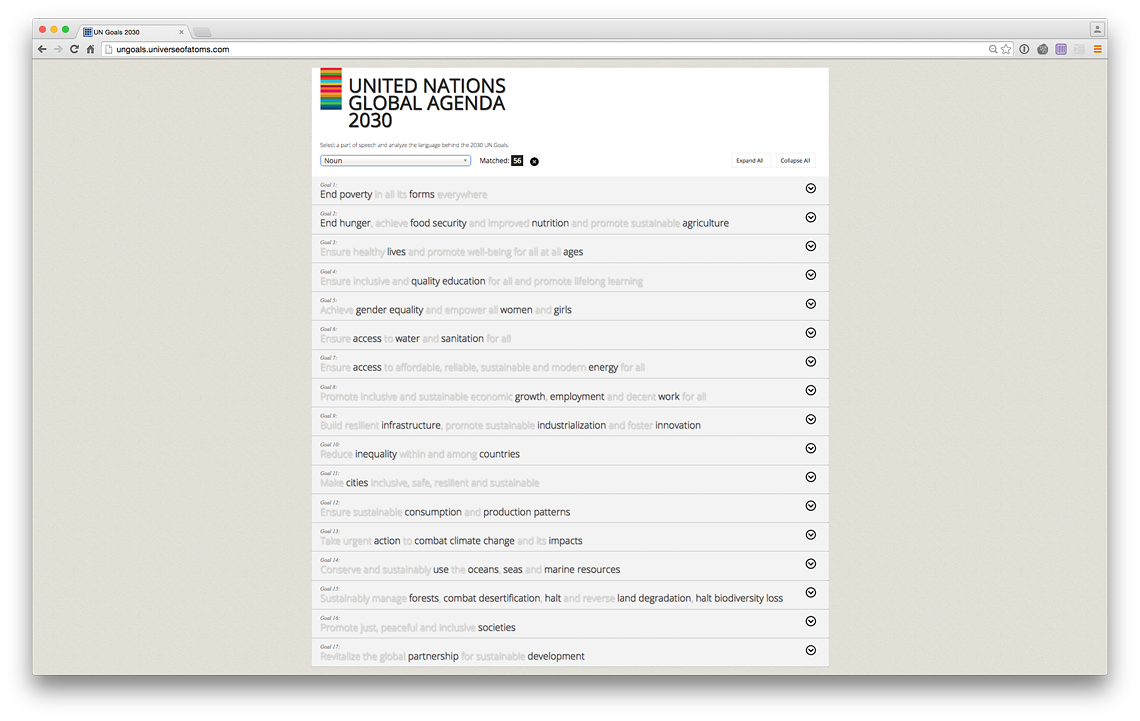Expand Goal 12 consumption patterns row
The image size is (1140, 721).
click(811, 506)
